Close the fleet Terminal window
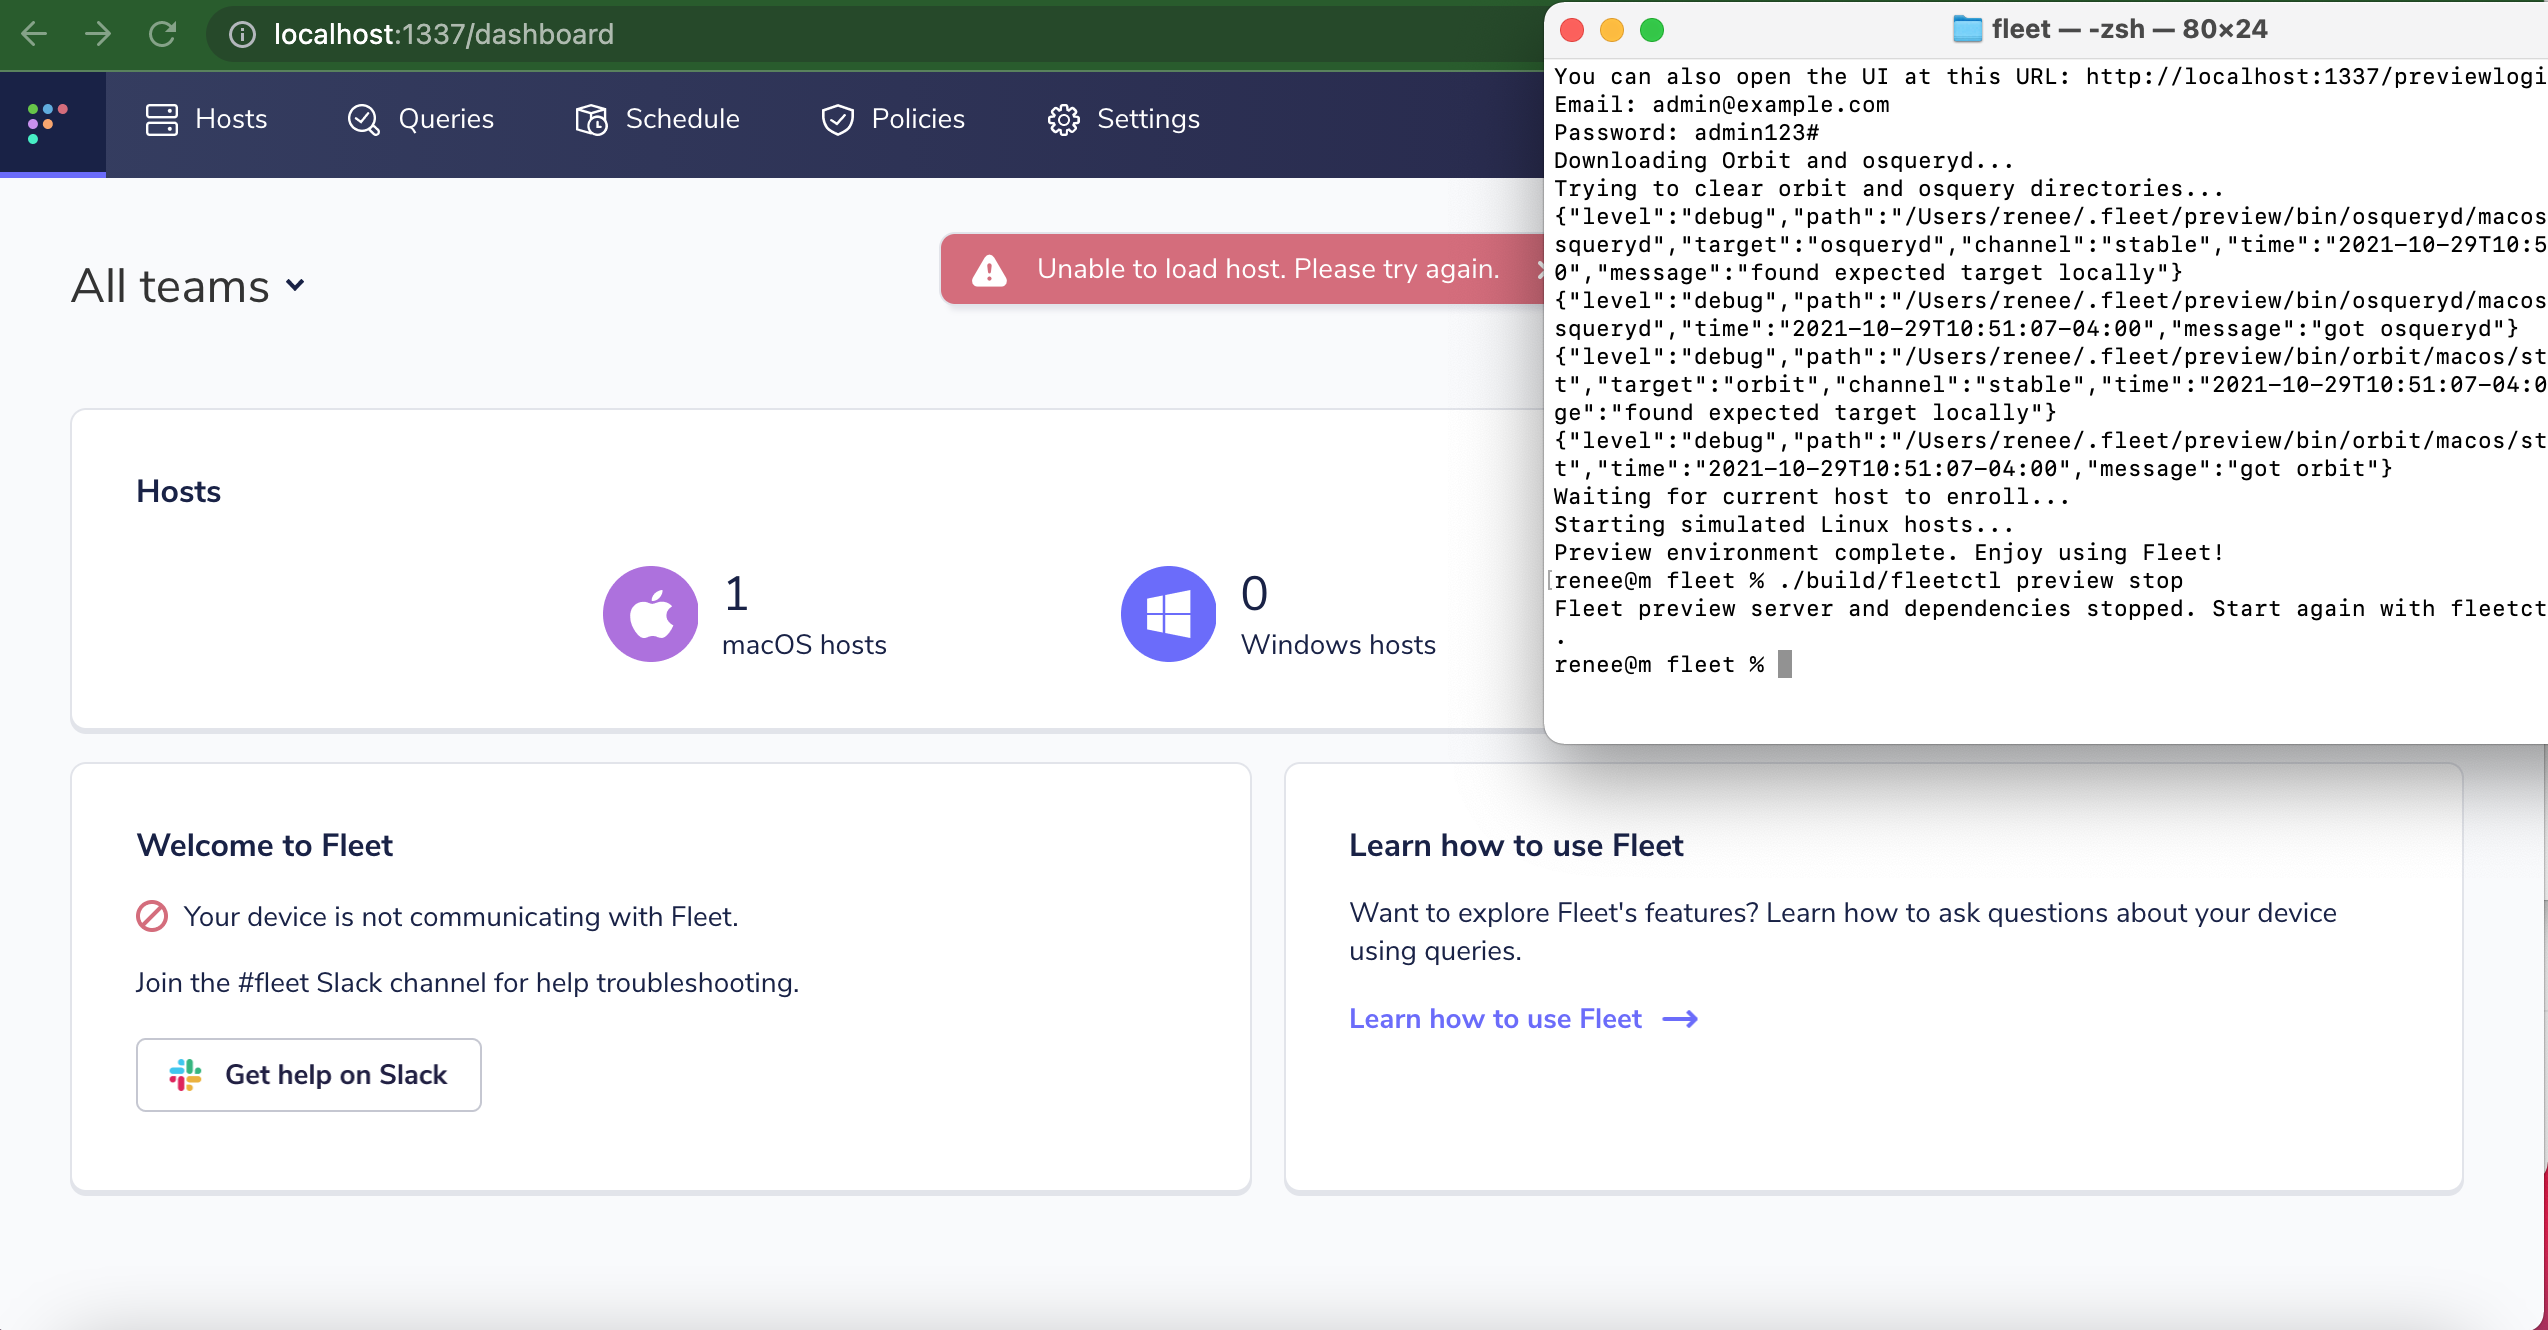The height and width of the screenshot is (1330, 2548). point(1572,30)
